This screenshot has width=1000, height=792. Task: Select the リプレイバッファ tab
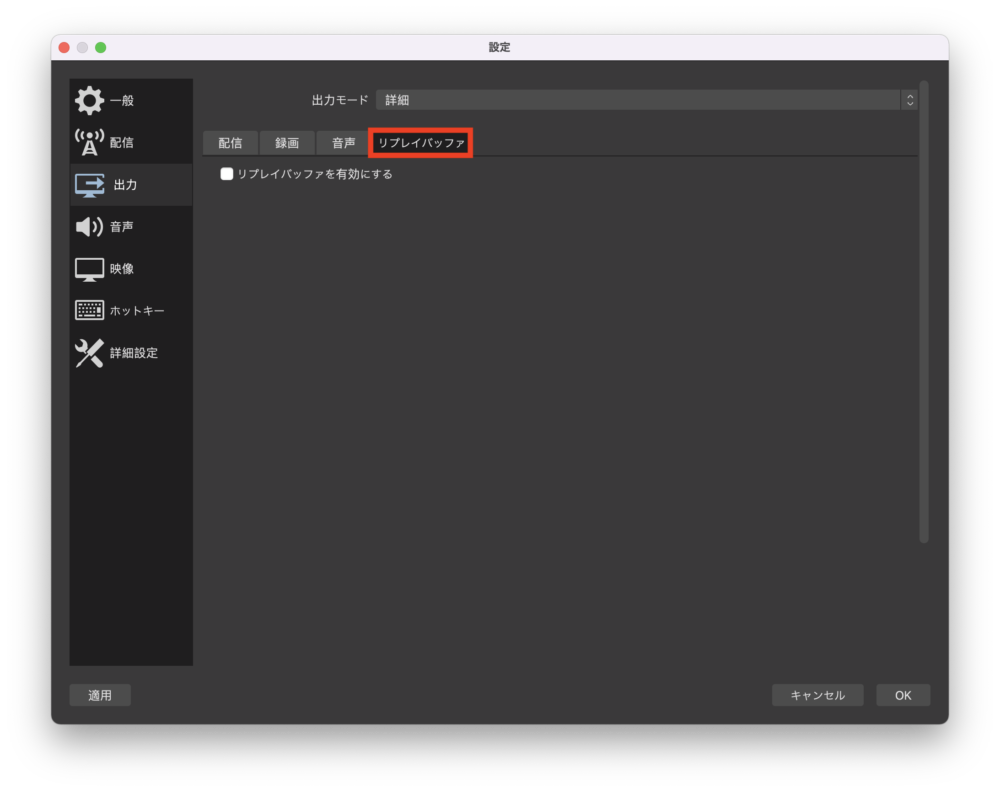click(x=421, y=143)
